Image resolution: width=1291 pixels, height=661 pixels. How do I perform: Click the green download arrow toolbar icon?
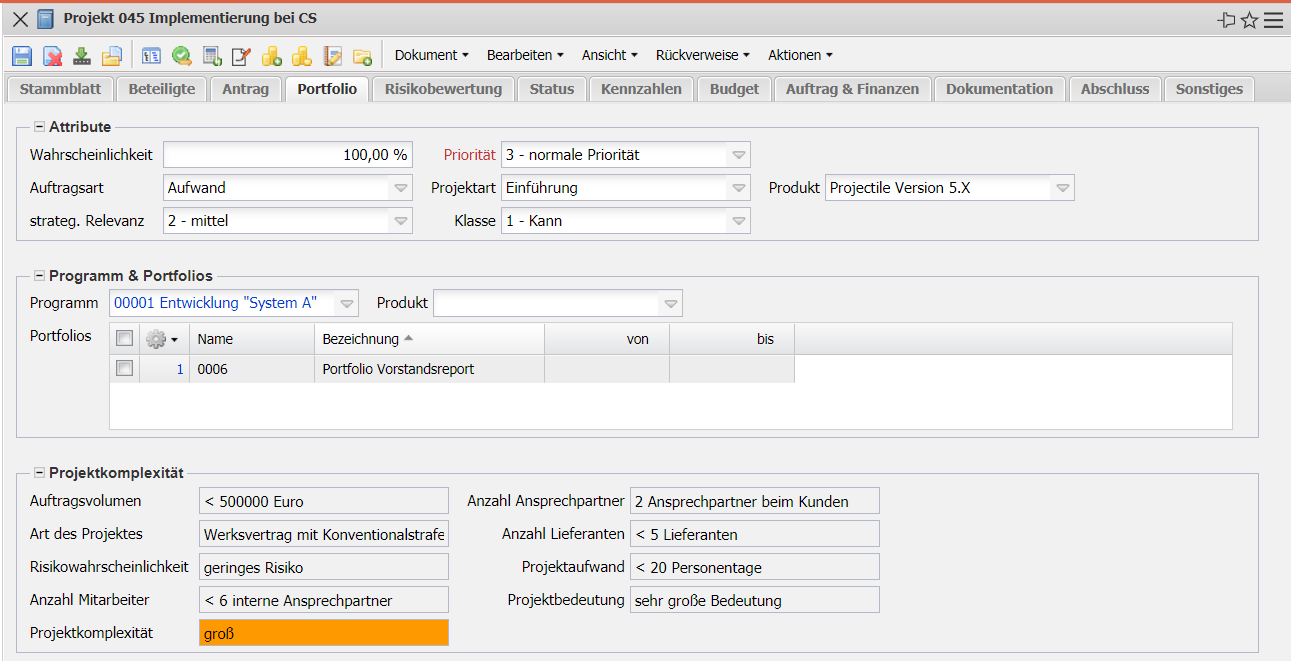[x=82, y=56]
